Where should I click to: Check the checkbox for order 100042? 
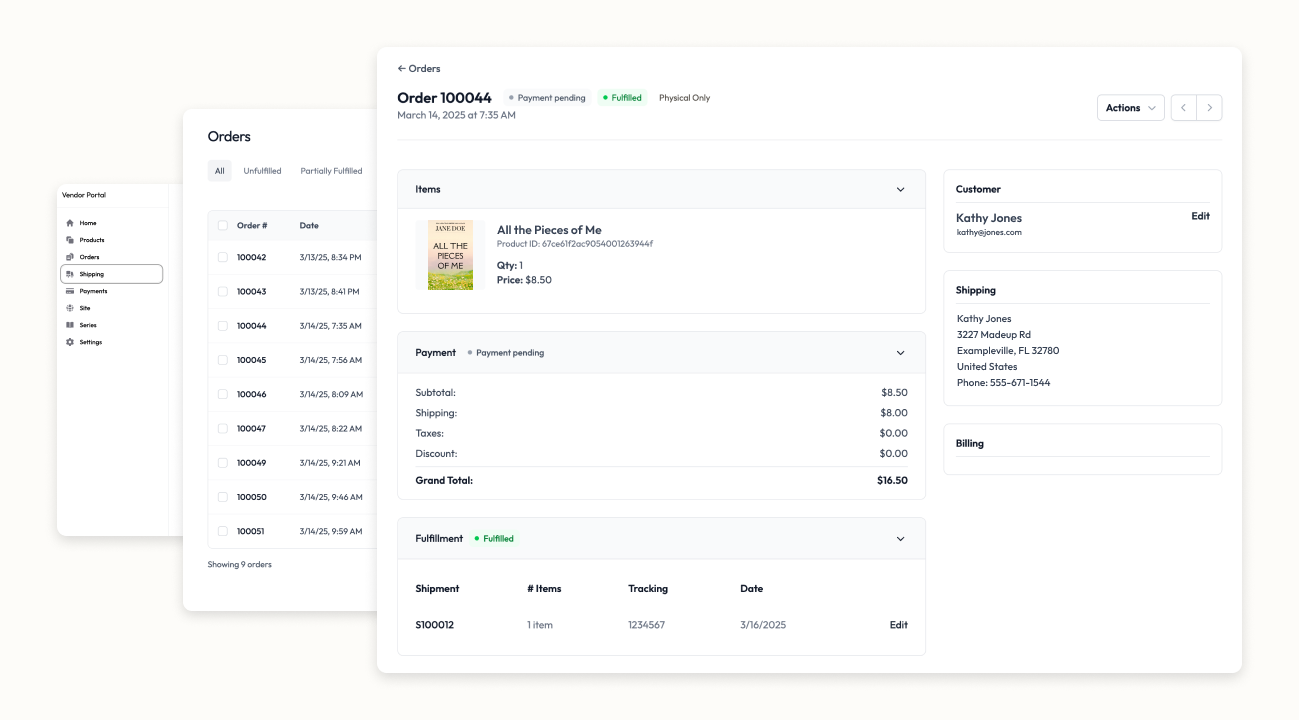click(222, 256)
